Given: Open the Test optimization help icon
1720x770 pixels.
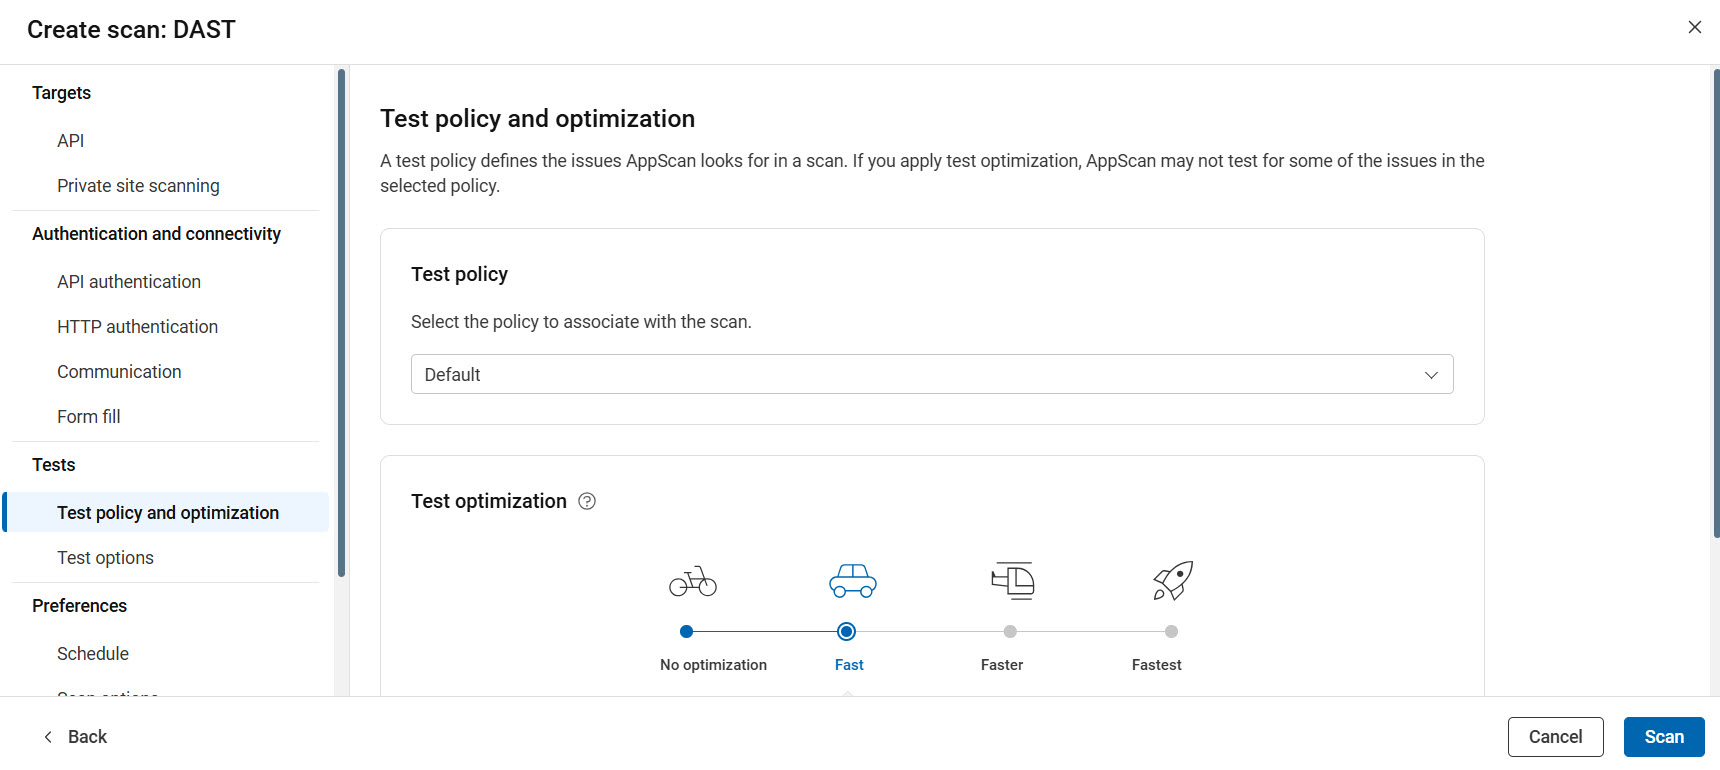Looking at the screenshot, I should pos(587,501).
